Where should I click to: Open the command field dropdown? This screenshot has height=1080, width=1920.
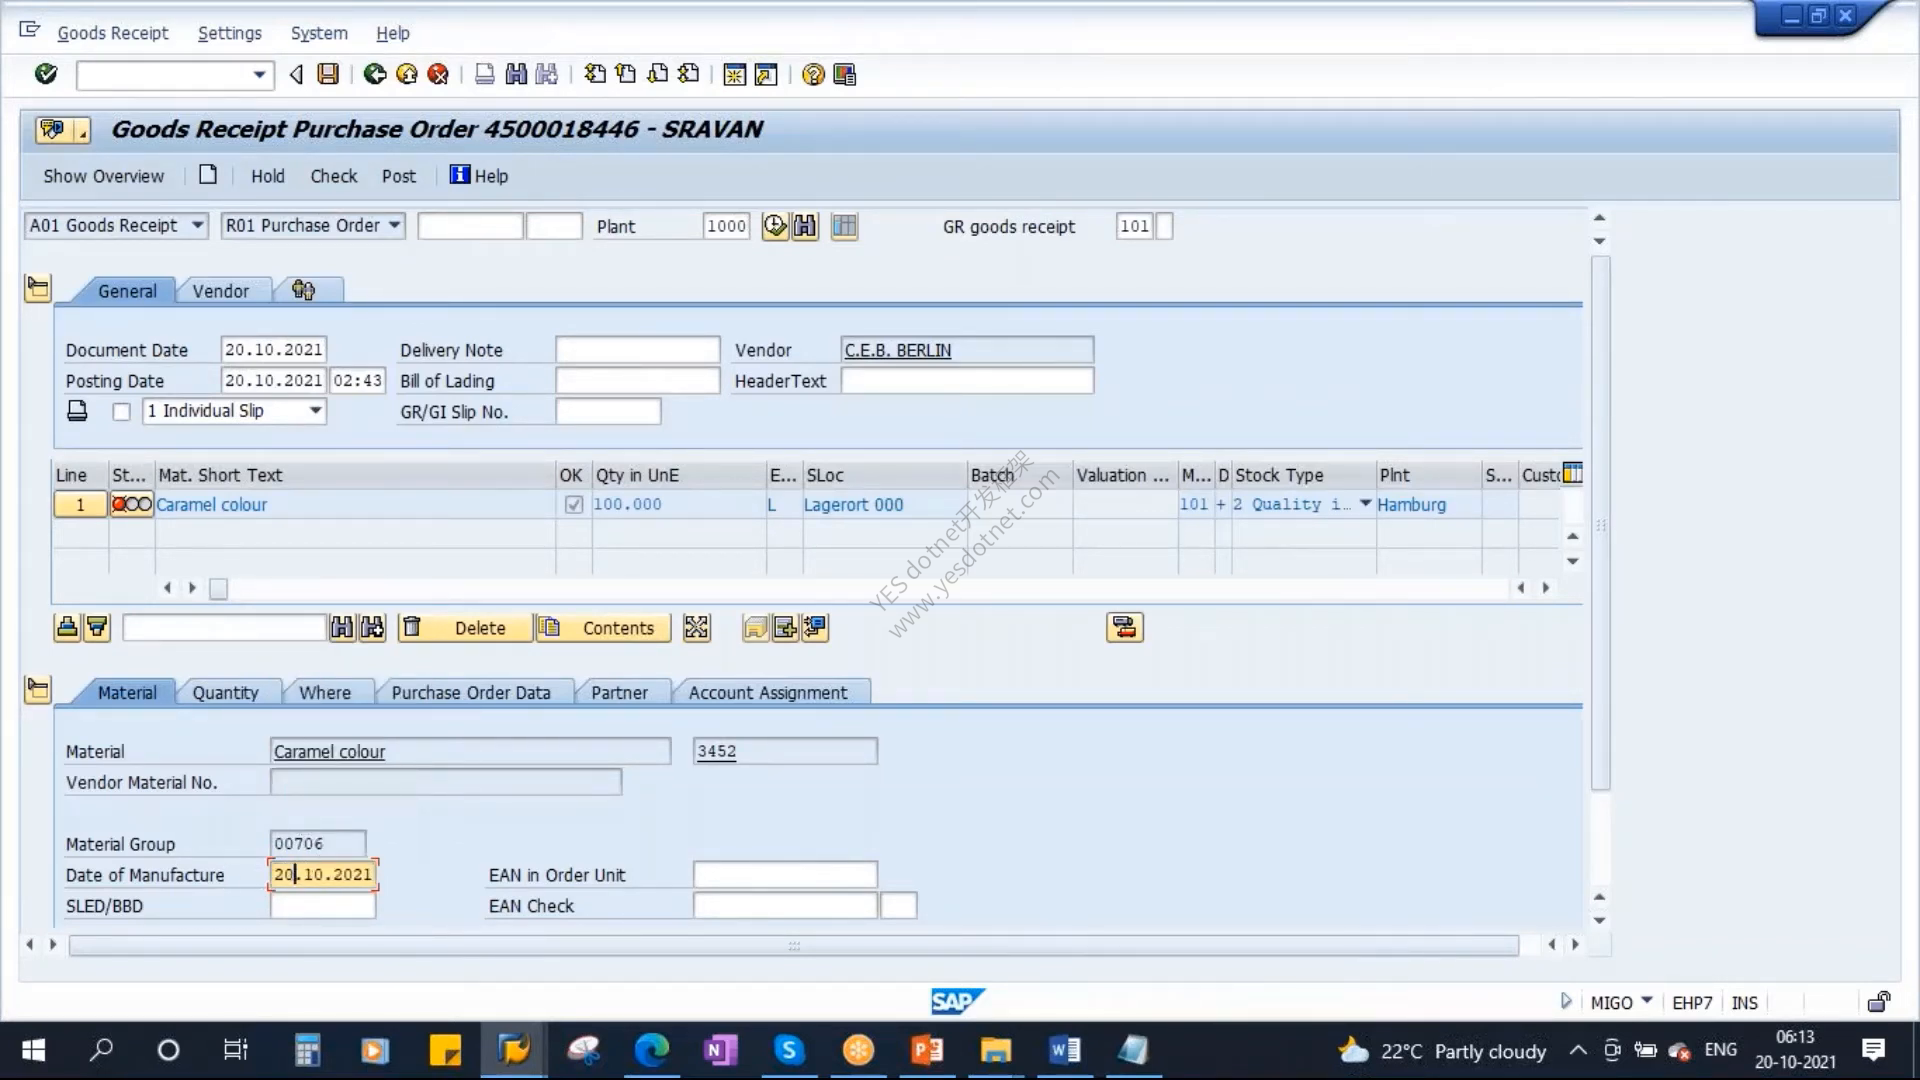point(259,75)
